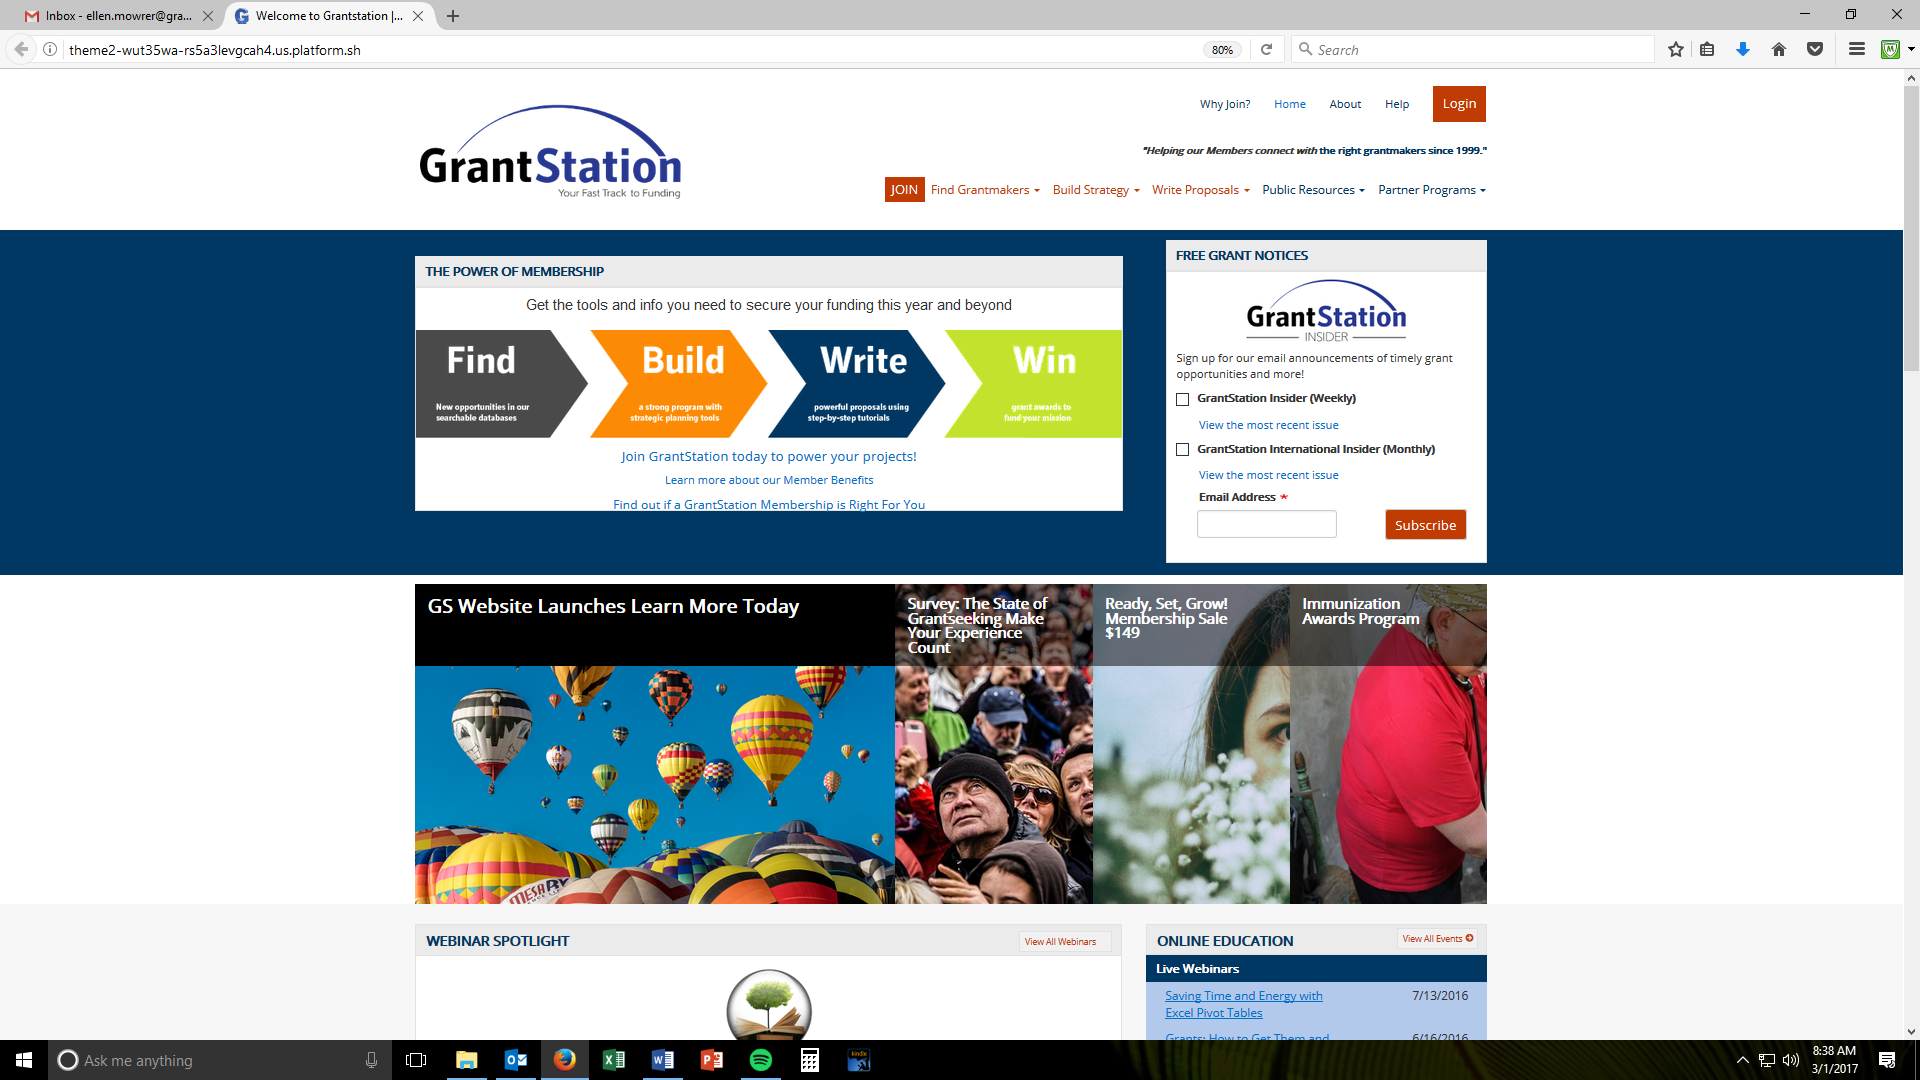Click the browser home icon
The image size is (1920, 1080).
coord(1779,50)
